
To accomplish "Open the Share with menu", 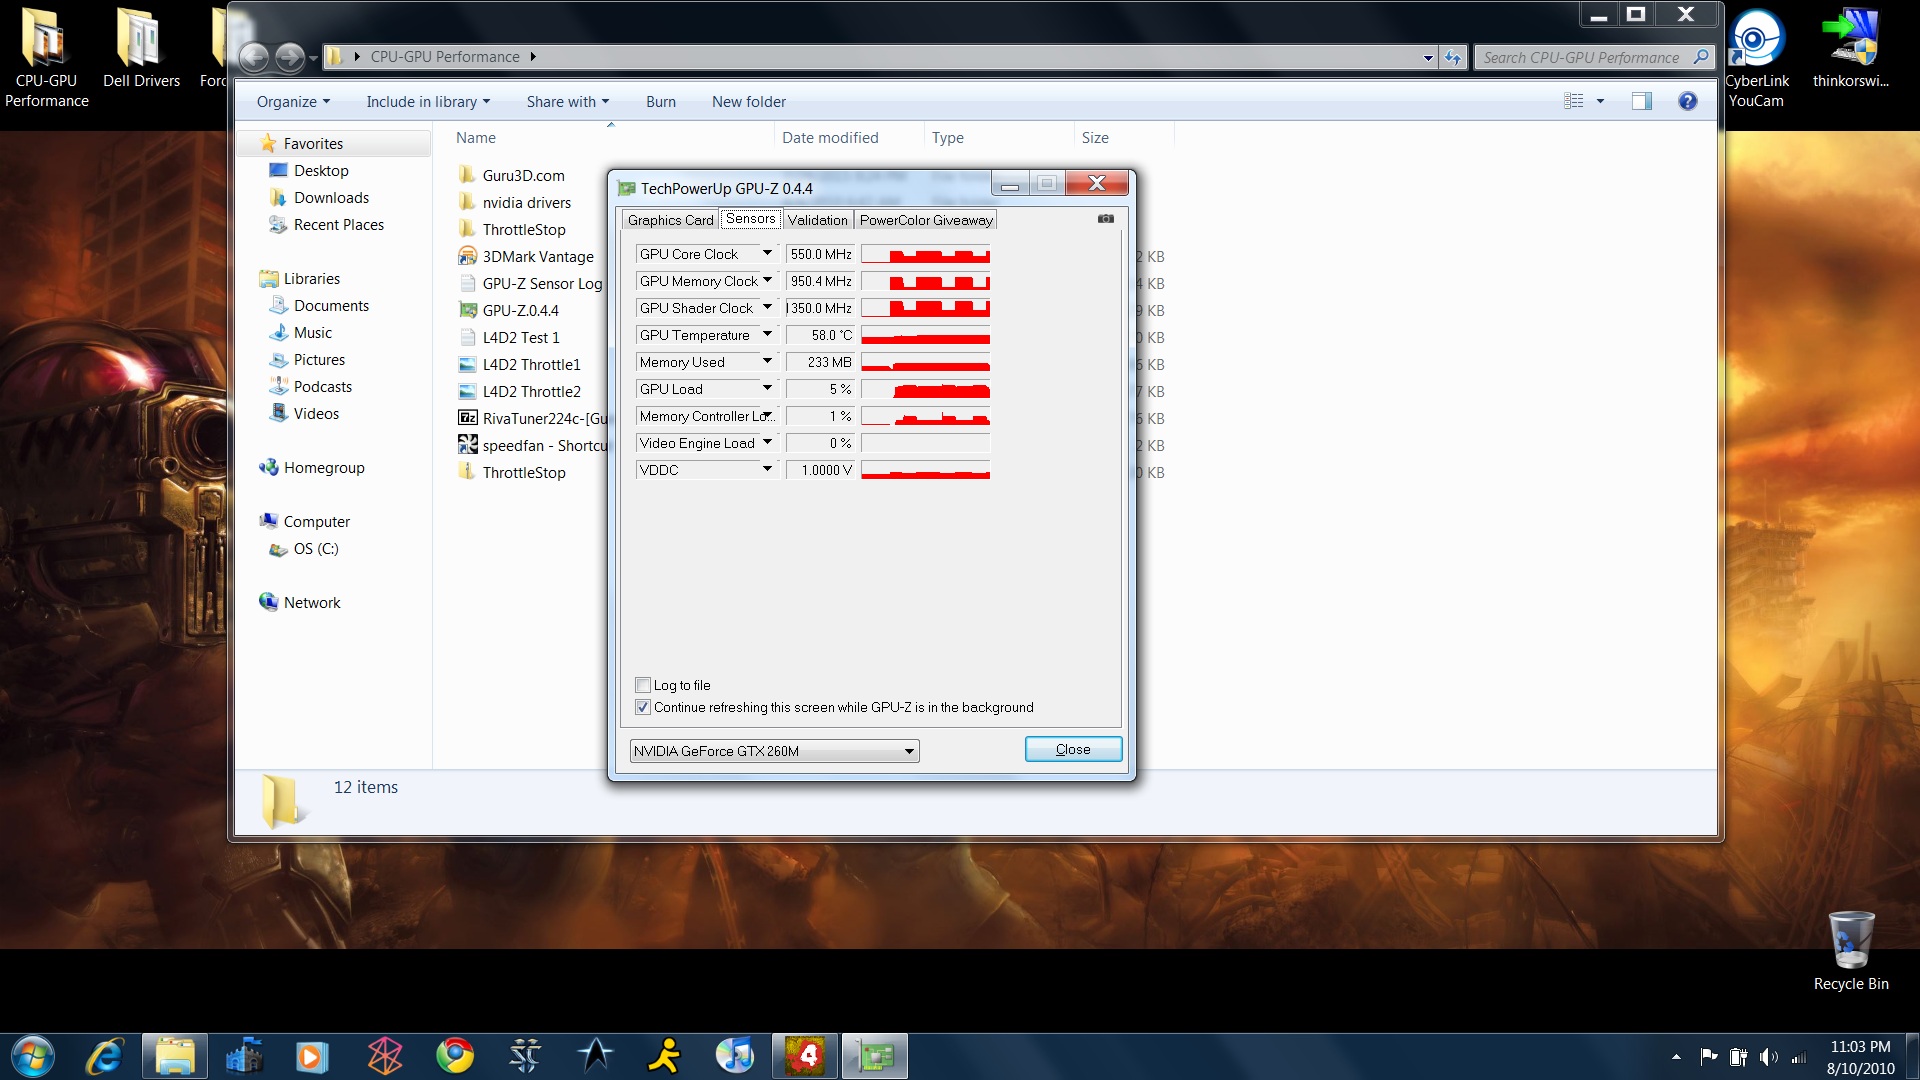I will [567, 102].
